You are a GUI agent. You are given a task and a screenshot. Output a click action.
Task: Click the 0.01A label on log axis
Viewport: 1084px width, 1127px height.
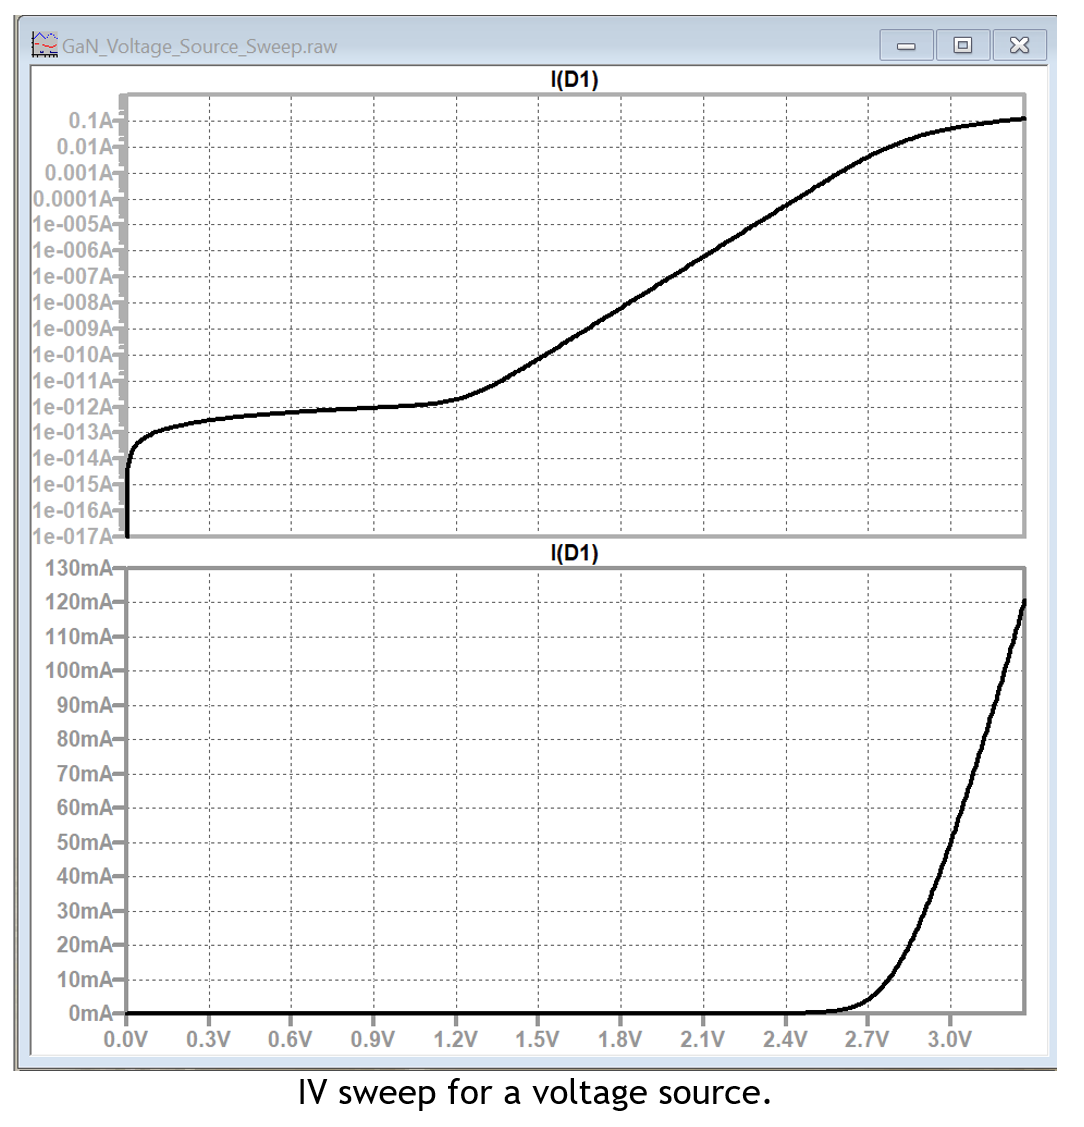[85, 147]
